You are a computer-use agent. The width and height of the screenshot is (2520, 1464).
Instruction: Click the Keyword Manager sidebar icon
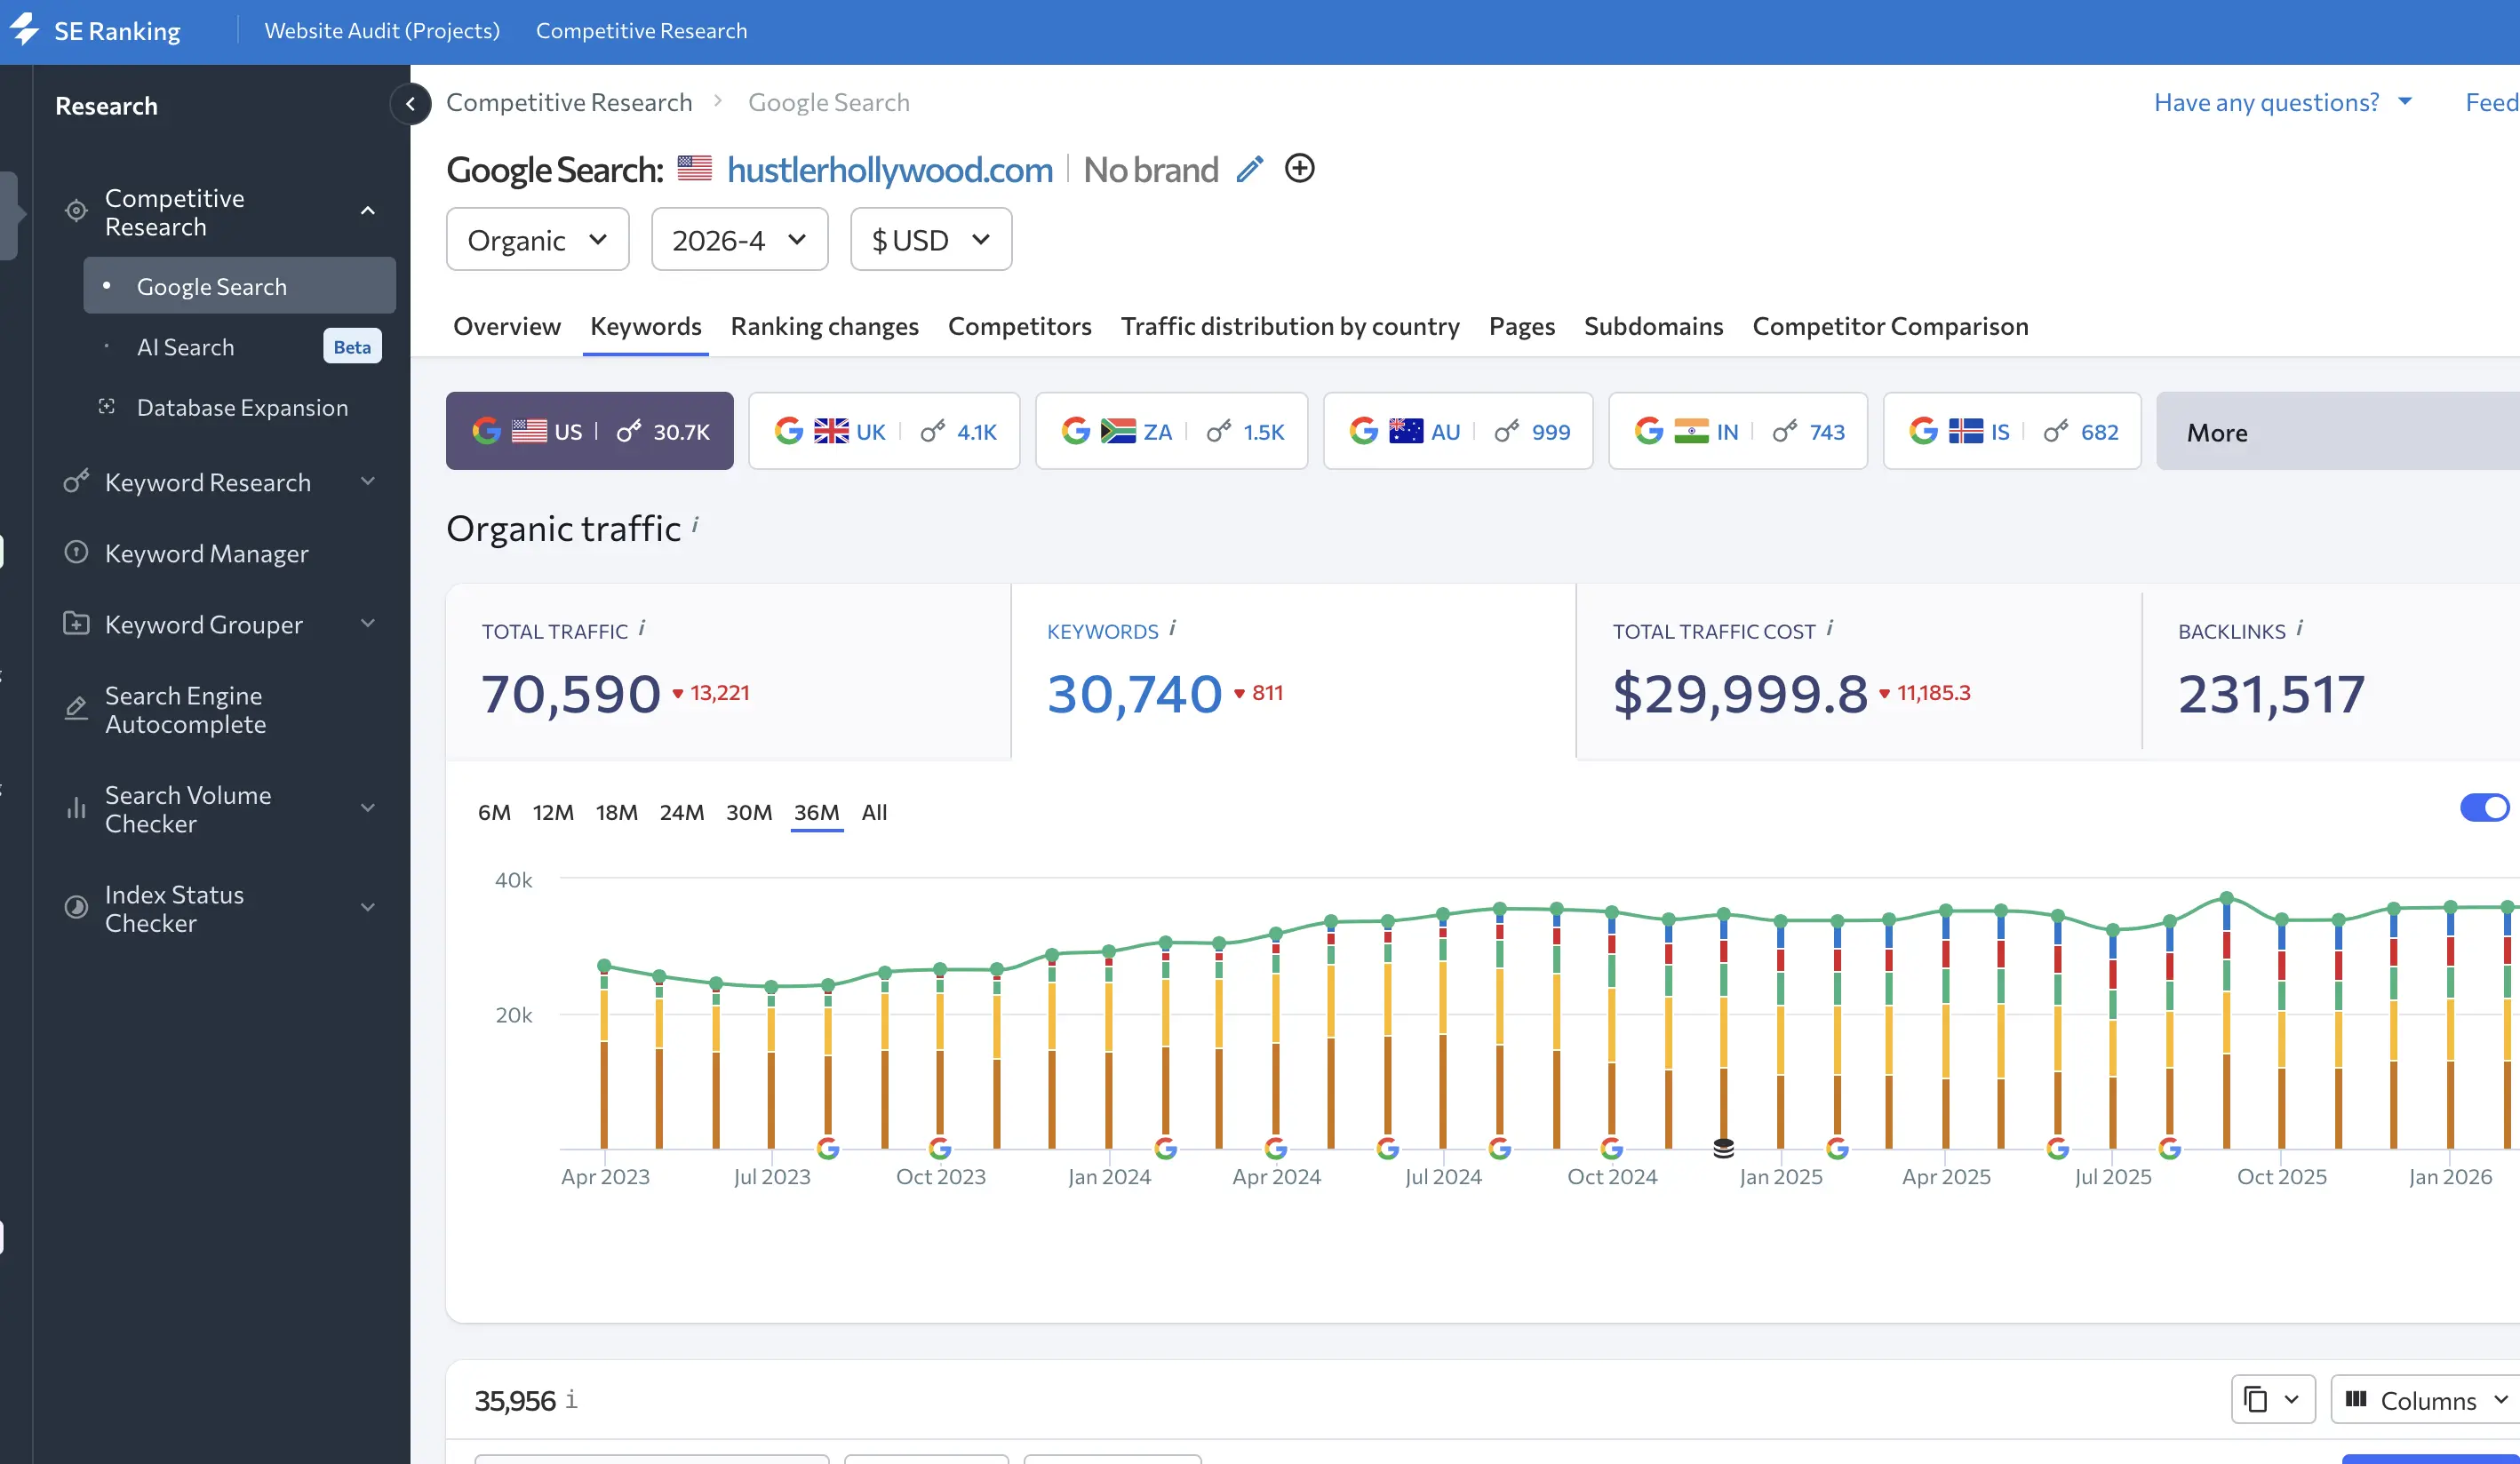76,553
